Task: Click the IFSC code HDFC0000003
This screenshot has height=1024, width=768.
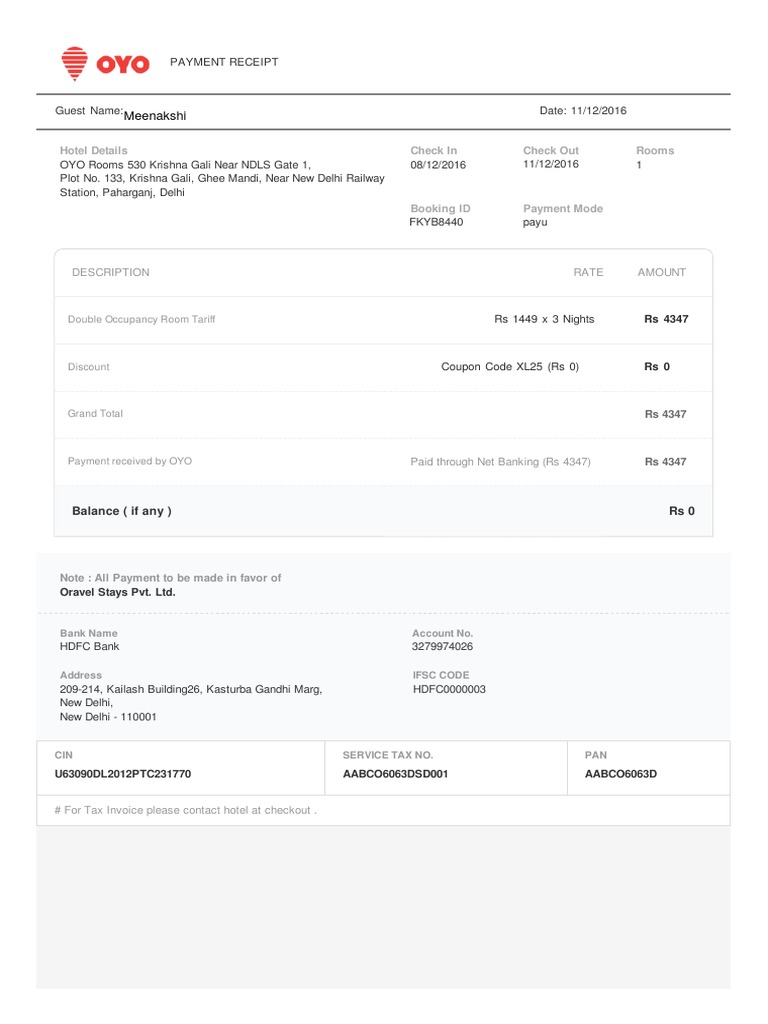Action: 449,689
